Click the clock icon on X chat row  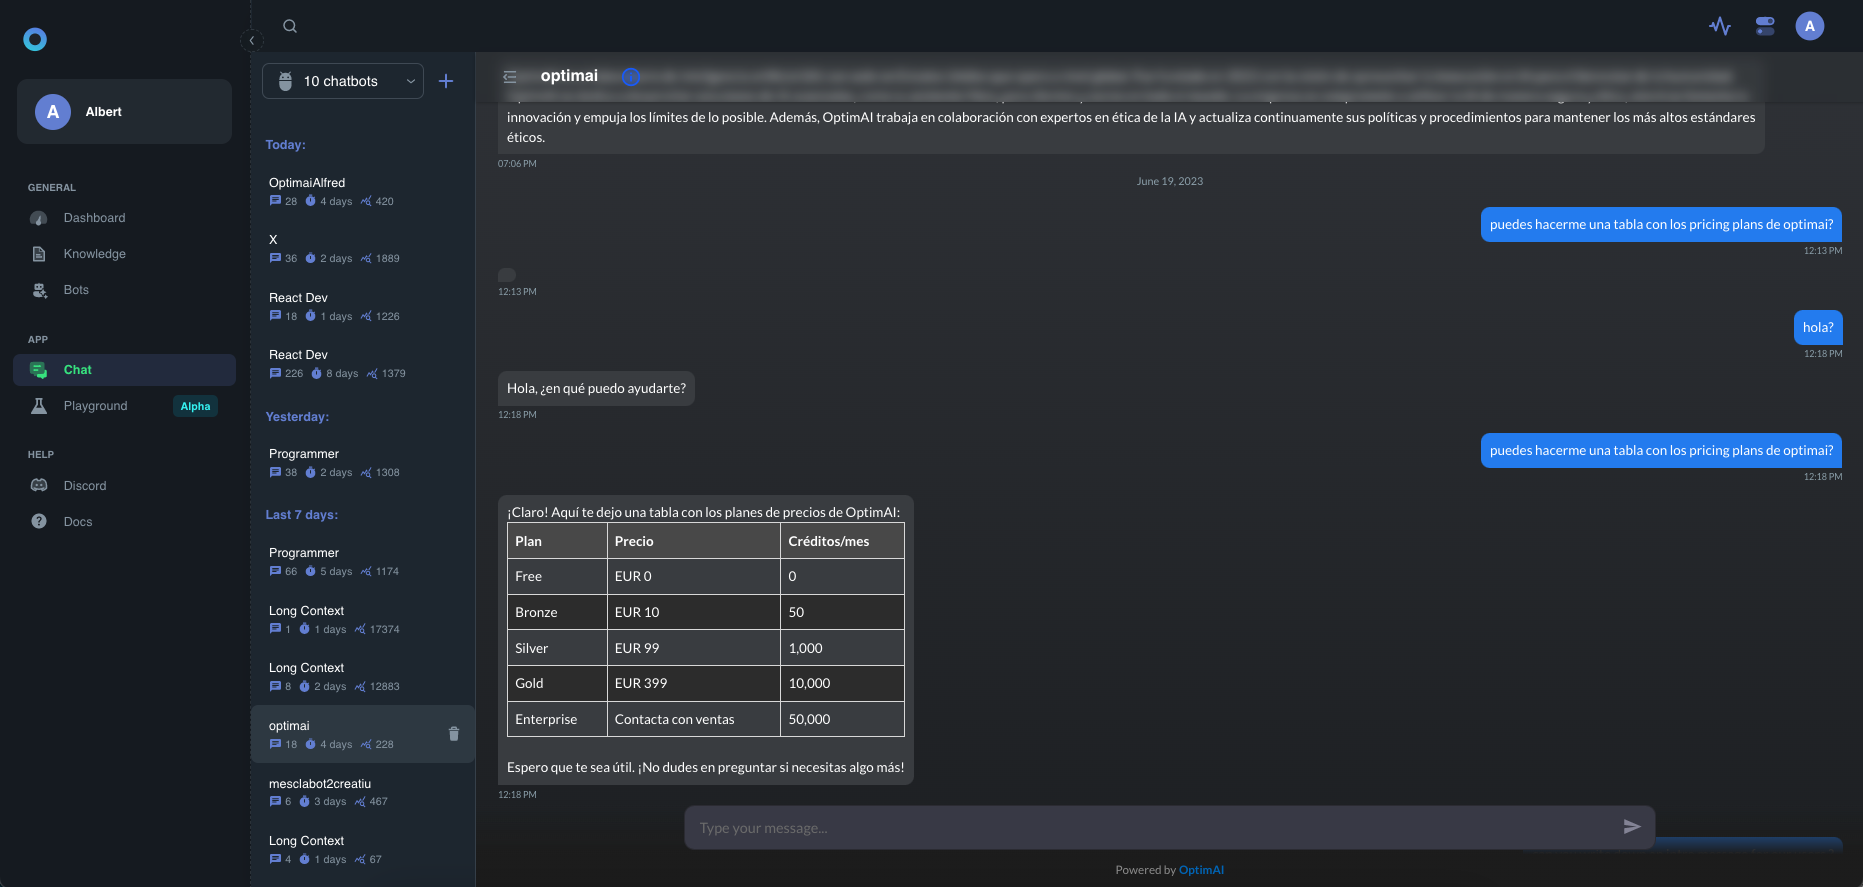[310, 258]
